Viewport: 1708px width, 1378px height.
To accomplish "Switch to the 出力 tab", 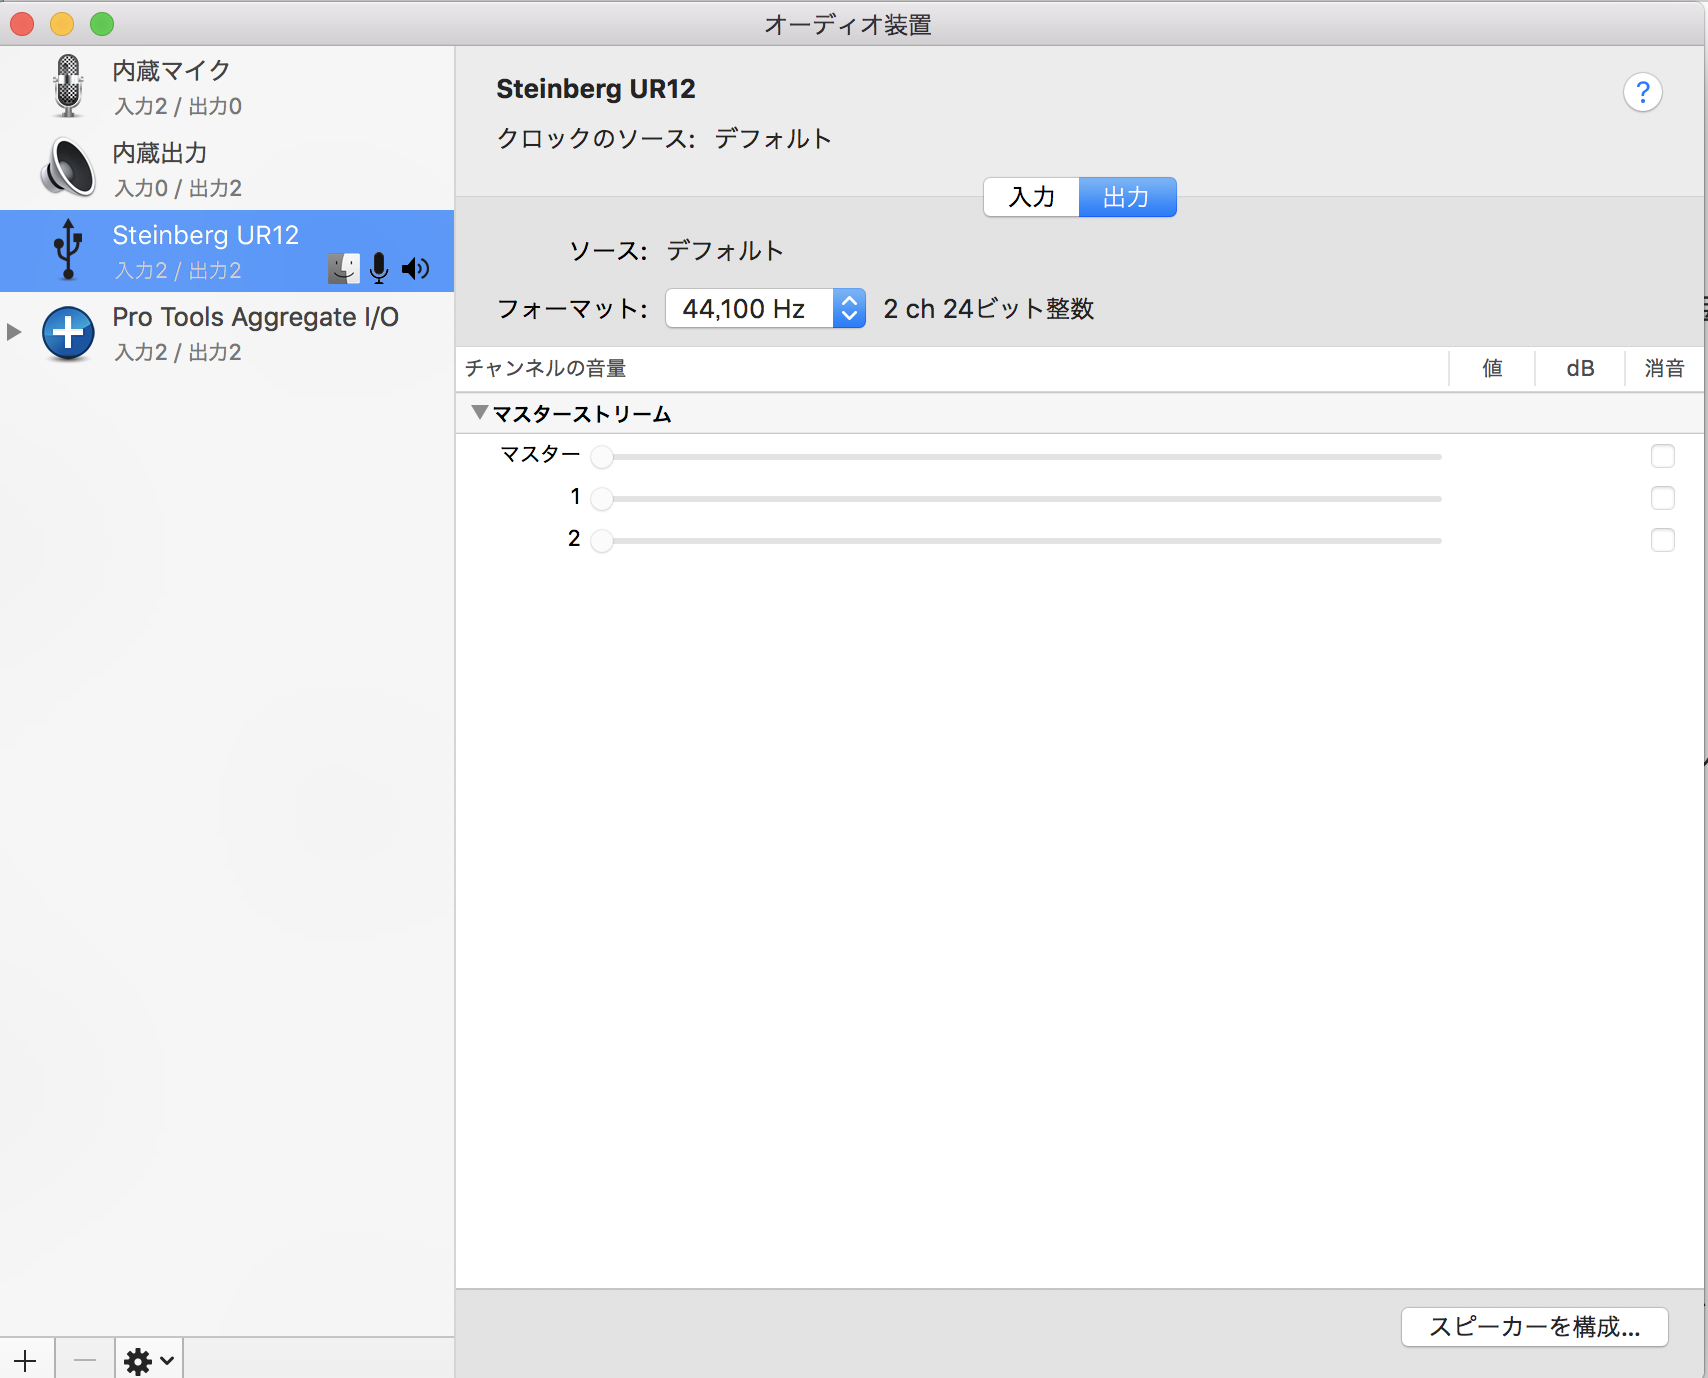I will coord(1127,197).
